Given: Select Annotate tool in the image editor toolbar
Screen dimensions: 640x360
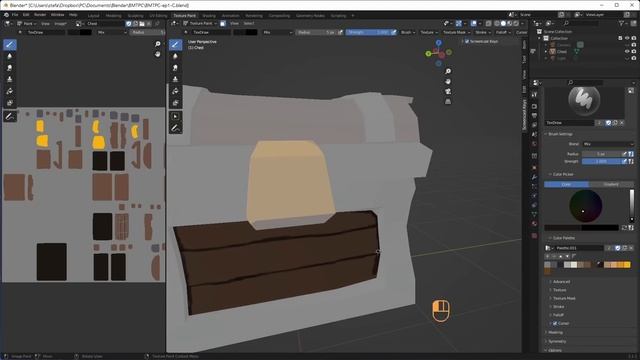Looking at the screenshot, I should pyautogui.click(x=10, y=117).
